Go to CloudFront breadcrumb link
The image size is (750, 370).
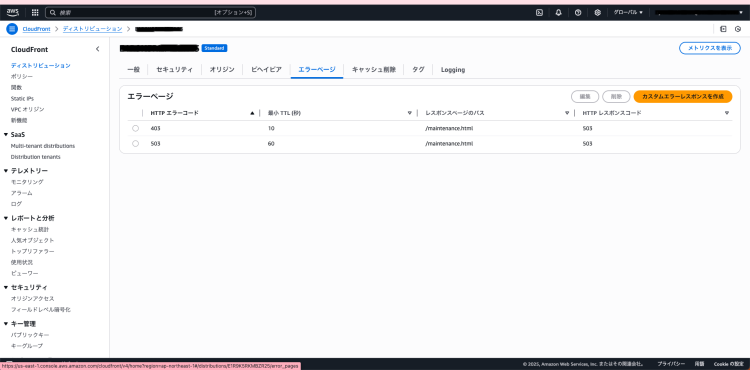point(36,29)
